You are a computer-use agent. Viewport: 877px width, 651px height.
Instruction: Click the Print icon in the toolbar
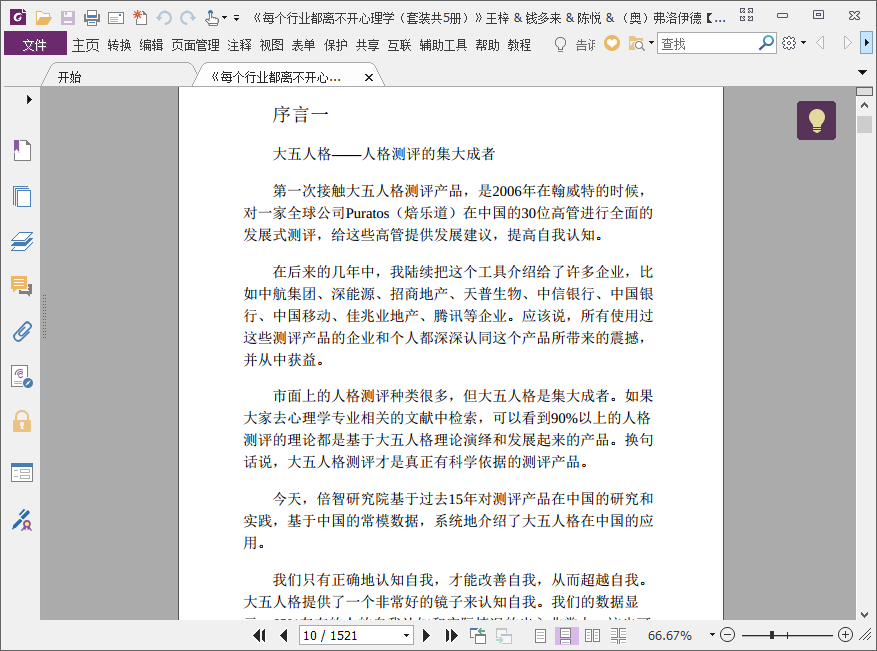click(x=92, y=18)
